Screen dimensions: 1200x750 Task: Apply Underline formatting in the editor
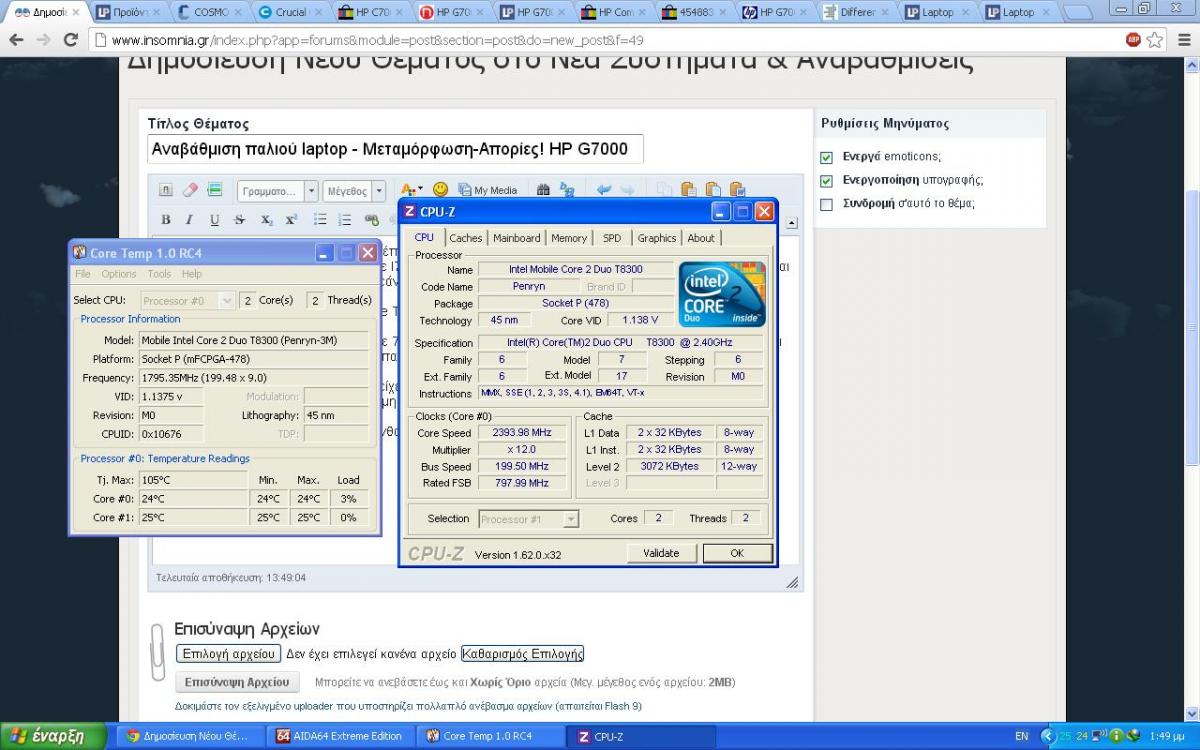(x=214, y=220)
